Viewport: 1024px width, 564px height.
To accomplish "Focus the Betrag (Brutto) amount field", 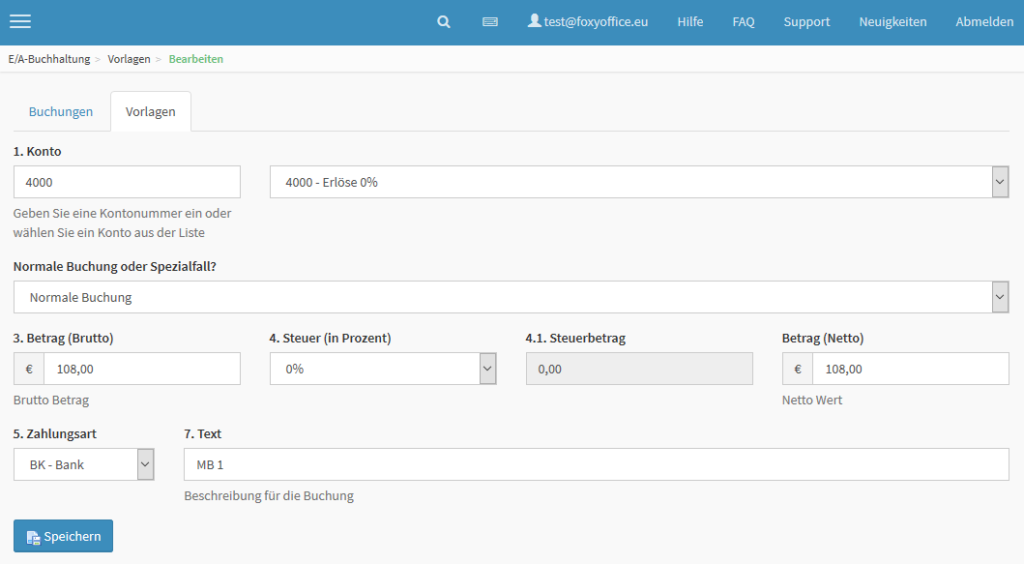I will pos(141,369).
